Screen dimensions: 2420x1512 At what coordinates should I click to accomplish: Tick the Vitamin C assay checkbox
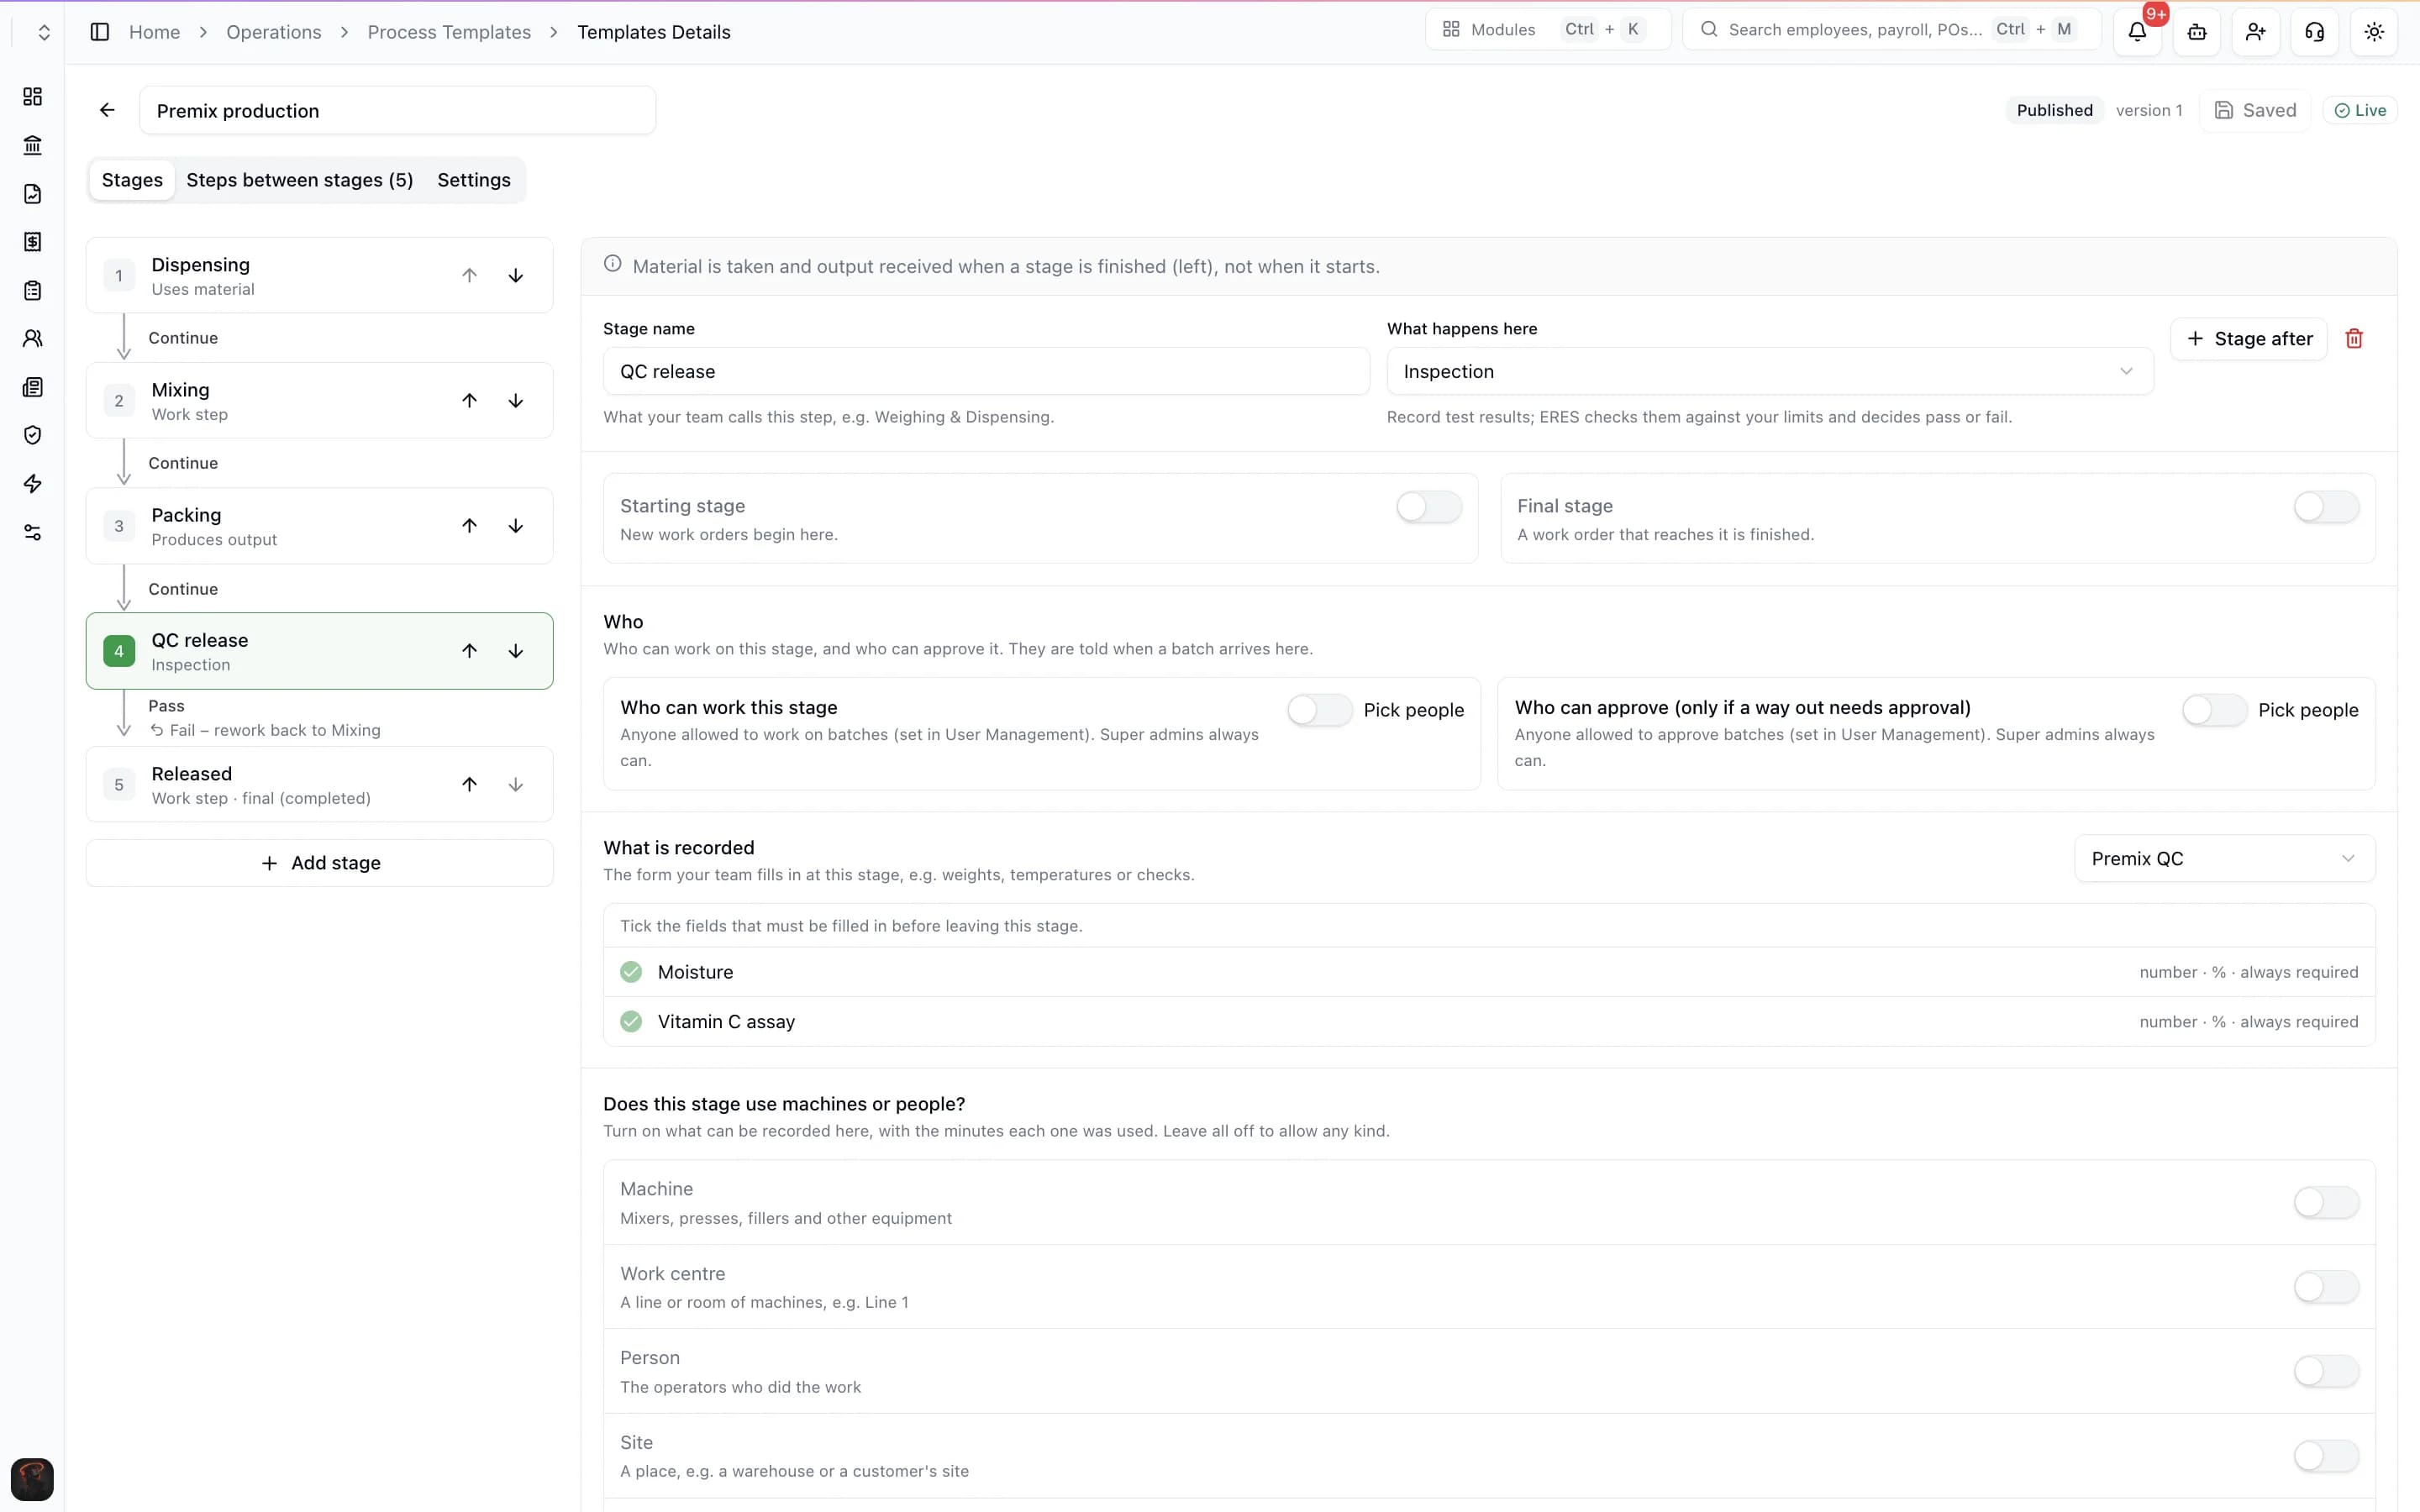[631, 1022]
